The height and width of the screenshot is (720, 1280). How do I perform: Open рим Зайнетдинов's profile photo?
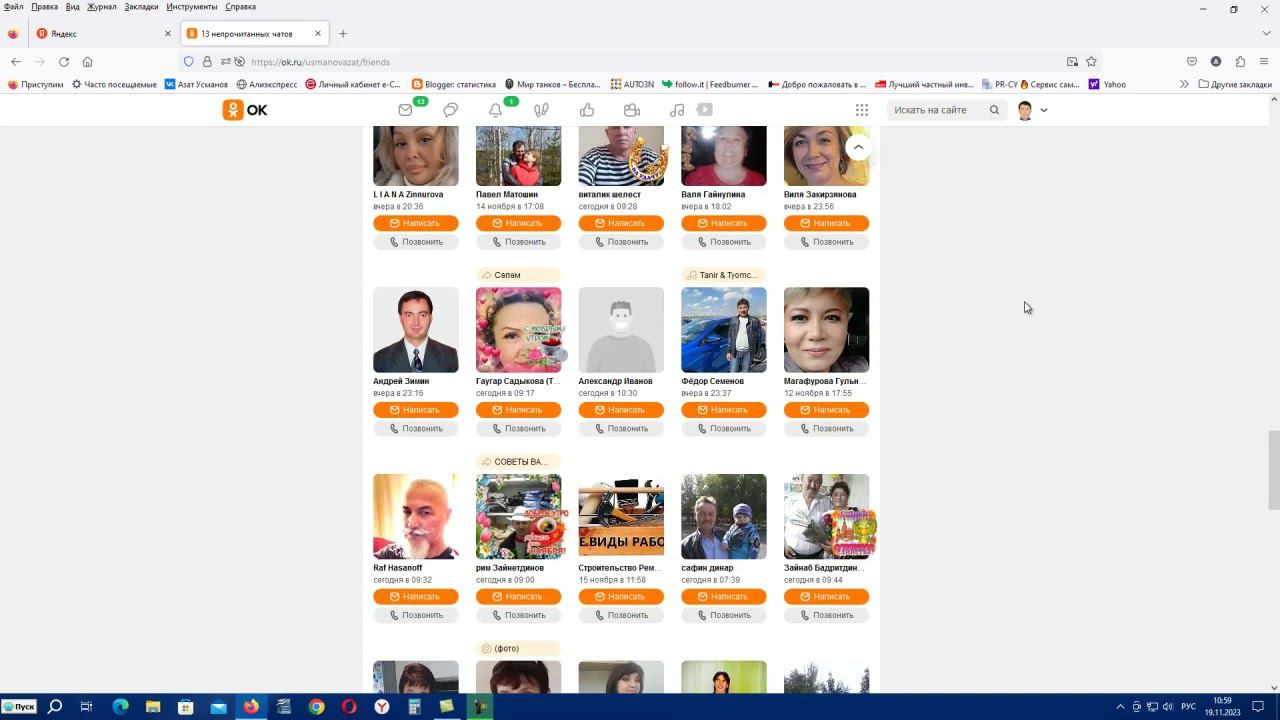click(x=518, y=517)
